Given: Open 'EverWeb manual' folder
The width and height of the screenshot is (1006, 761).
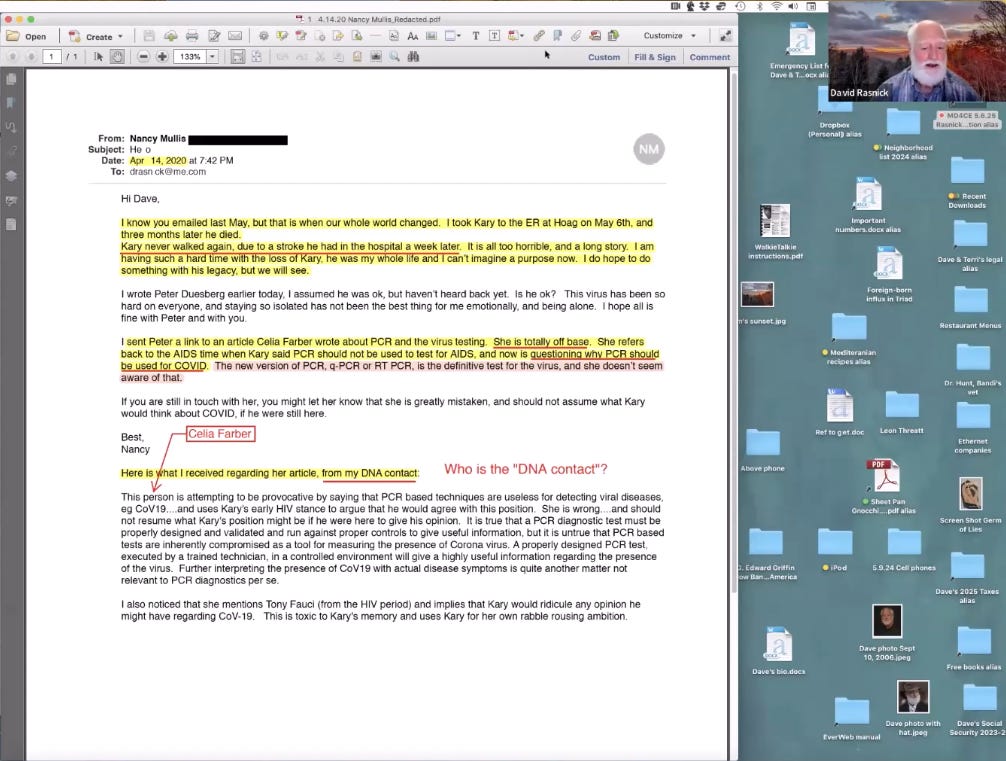Looking at the screenshot, I should point(851,719).
